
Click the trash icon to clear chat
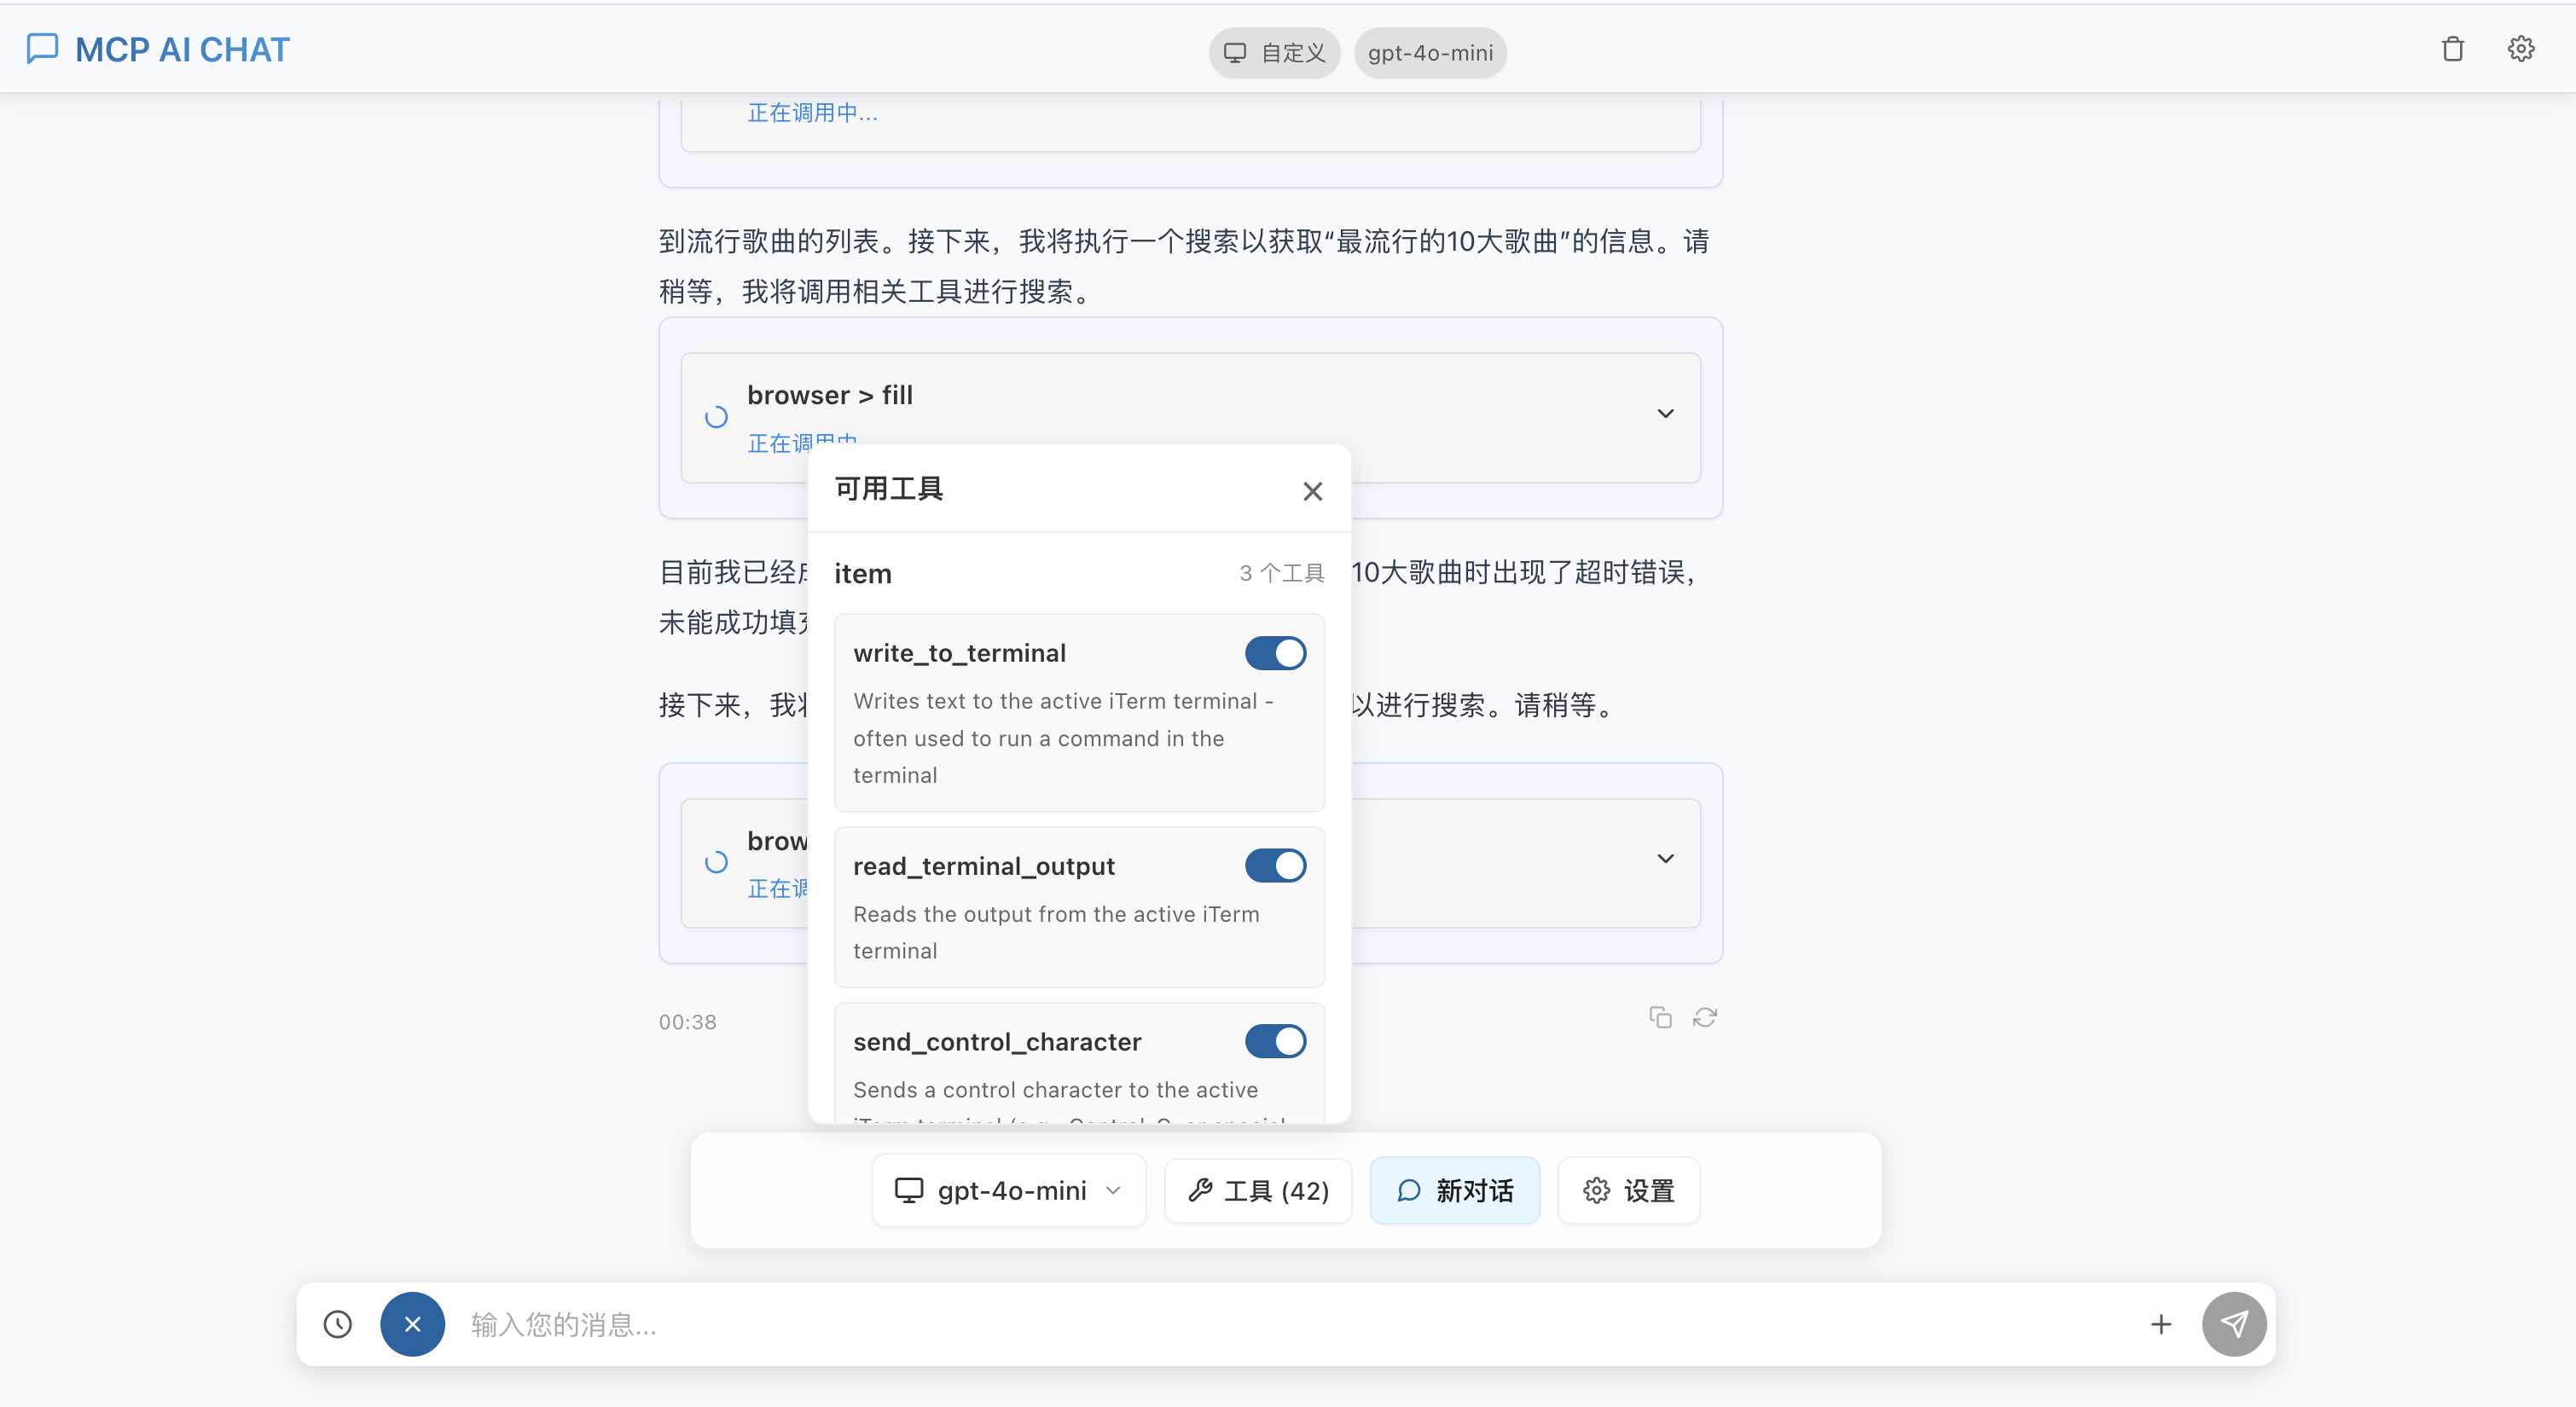[2452, 49]
